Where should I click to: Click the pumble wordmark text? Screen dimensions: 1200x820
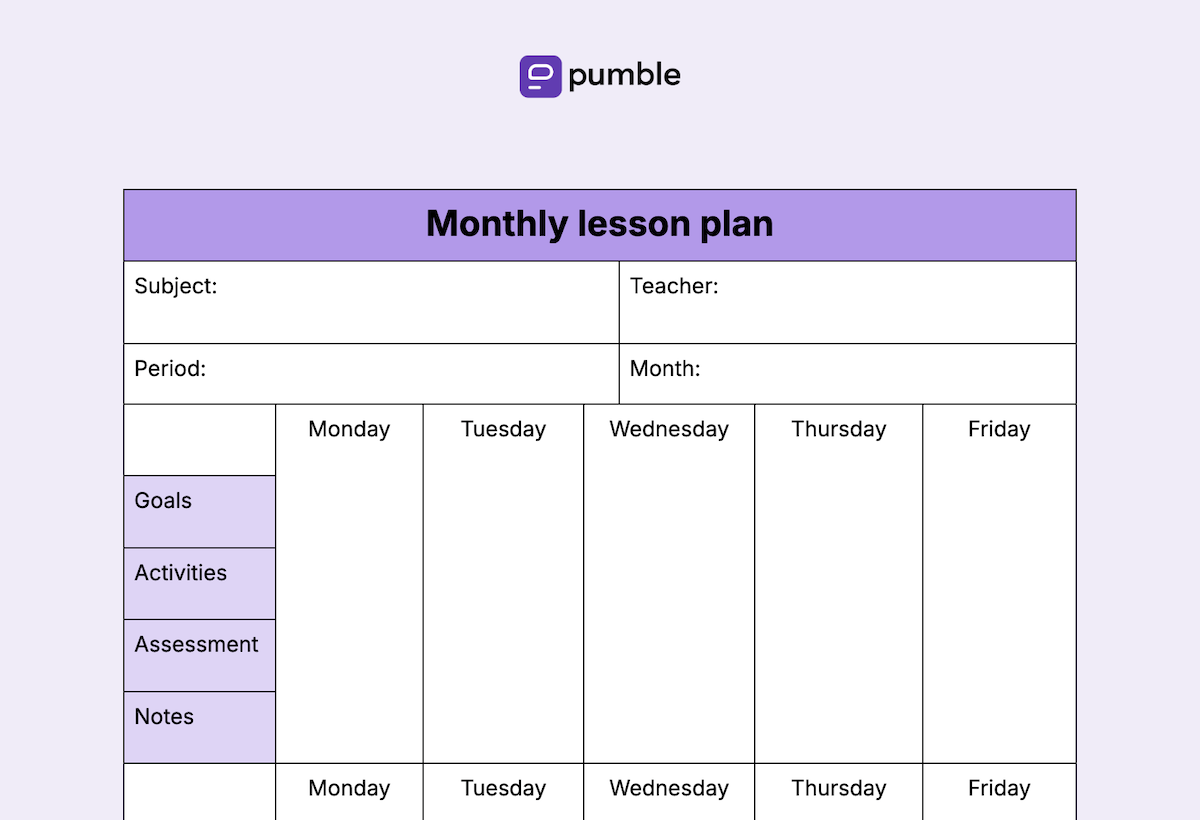click(x=624, y=76)
